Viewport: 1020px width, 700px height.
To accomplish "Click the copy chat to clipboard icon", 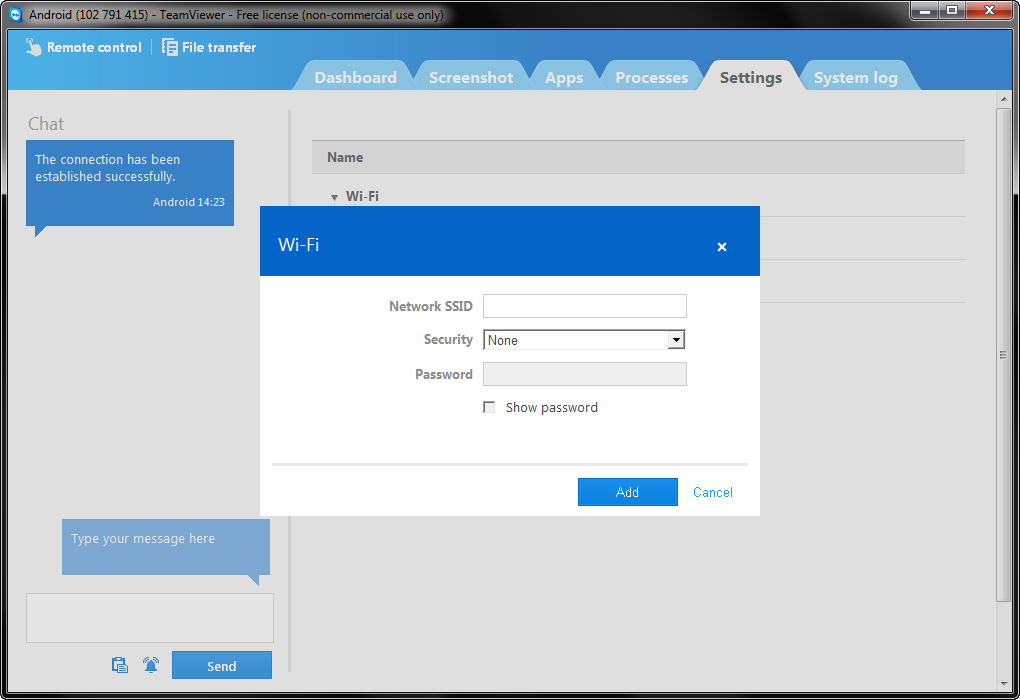I will tap(120, 664).
